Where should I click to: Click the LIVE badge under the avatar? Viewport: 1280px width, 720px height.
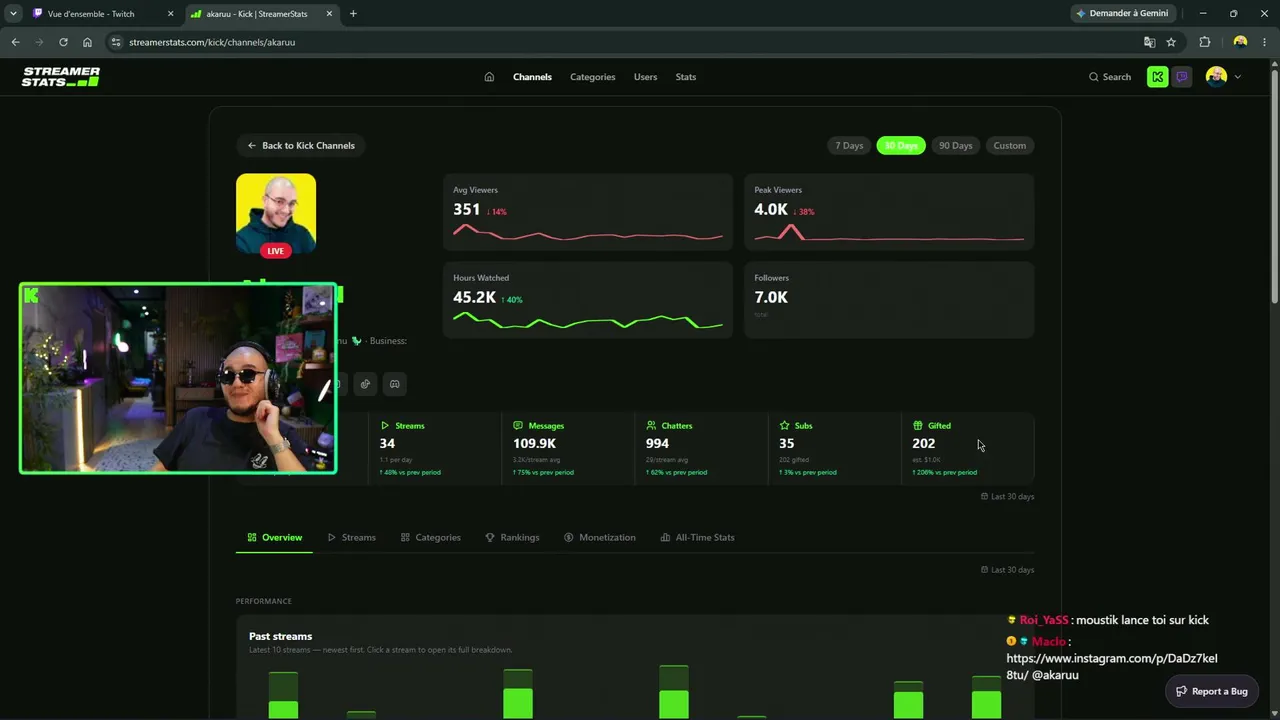click(x=276, y=251)
